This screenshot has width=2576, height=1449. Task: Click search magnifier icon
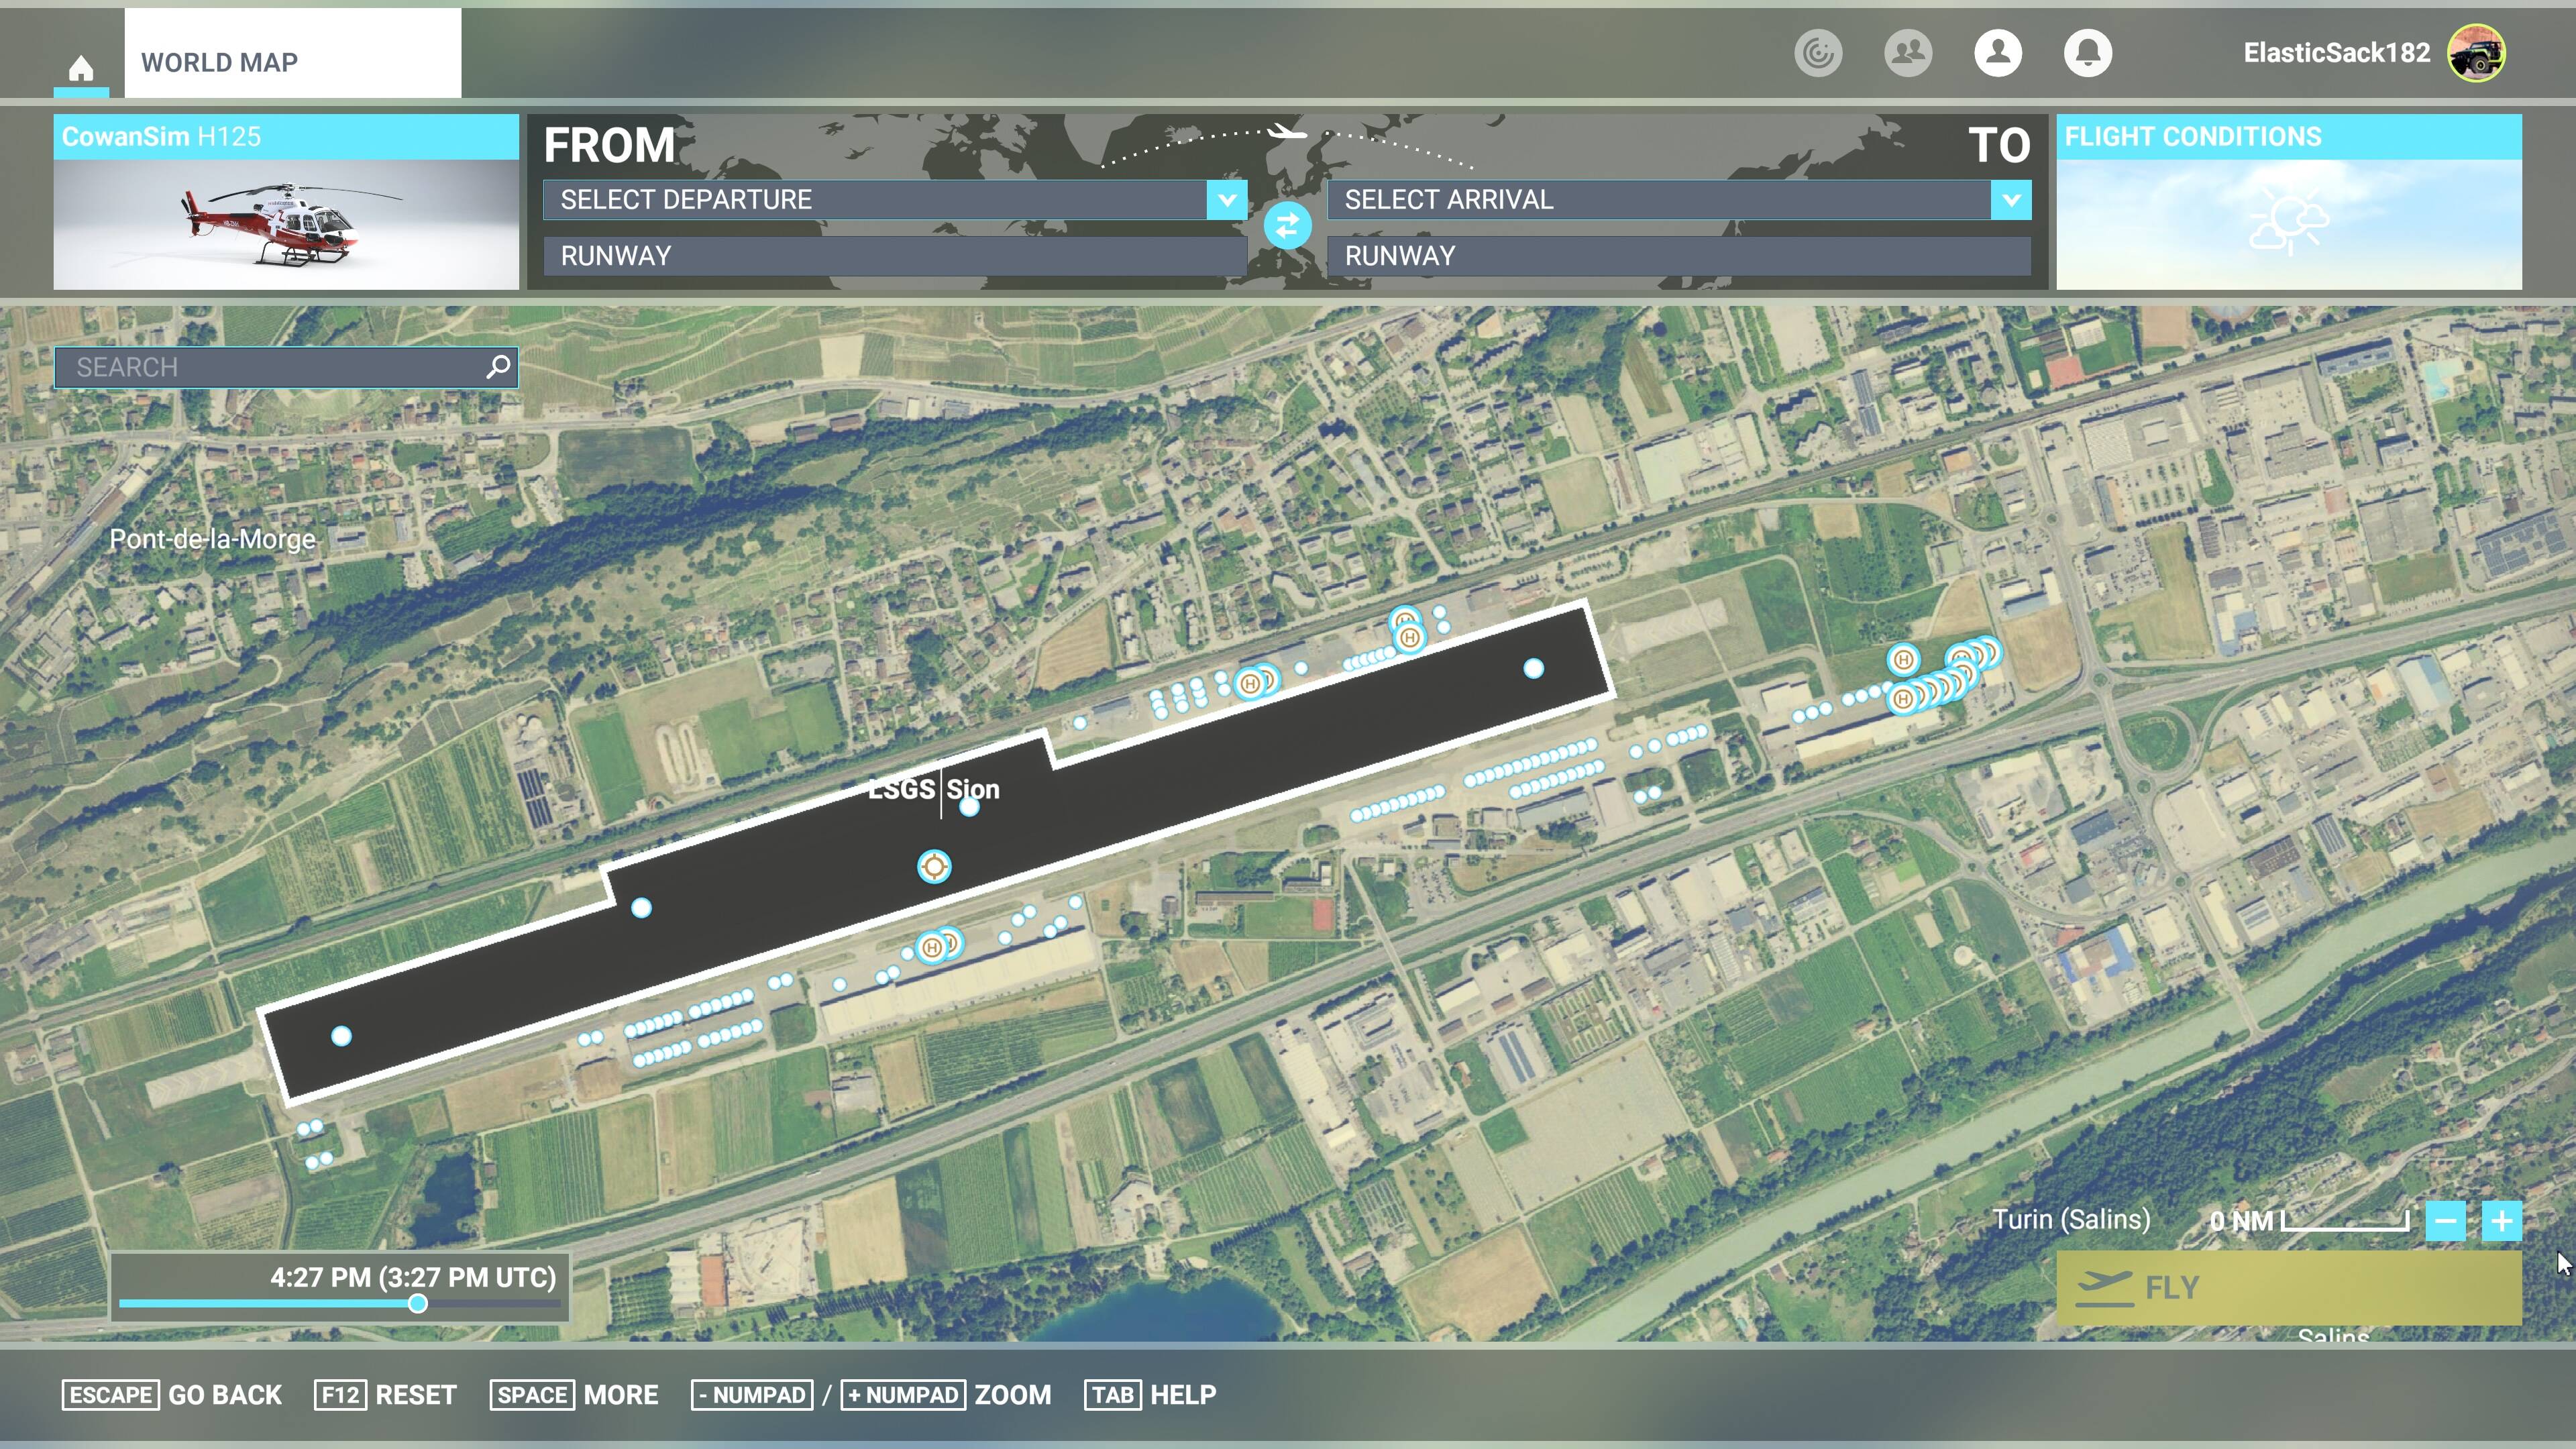coord(497,367)
